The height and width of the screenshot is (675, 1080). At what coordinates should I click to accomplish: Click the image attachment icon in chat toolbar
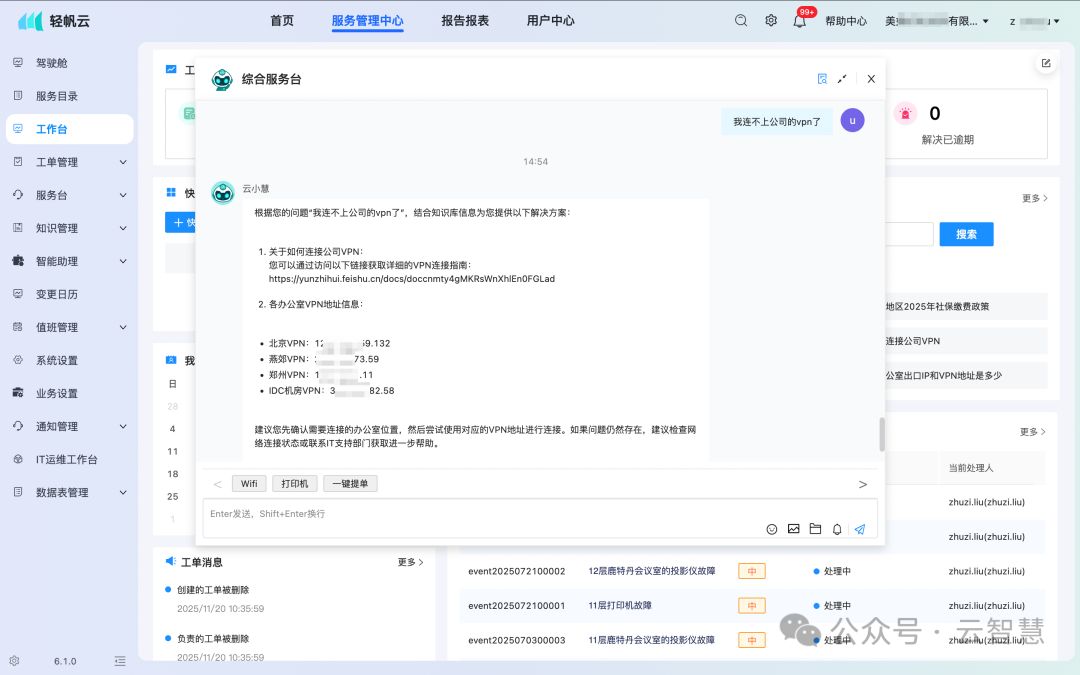tap(793, 528)
